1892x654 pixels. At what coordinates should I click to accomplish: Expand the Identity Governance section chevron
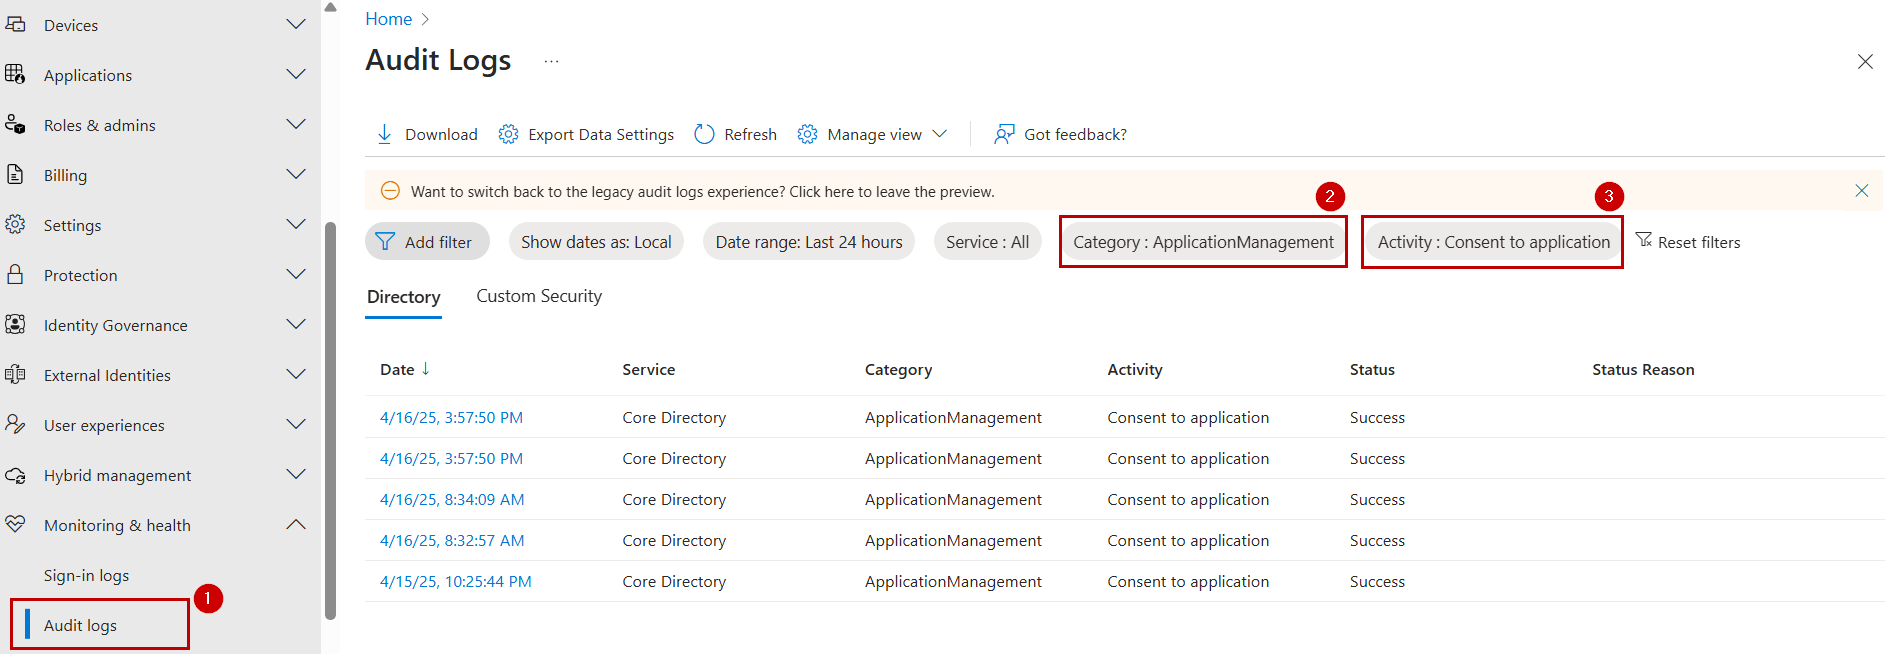[x=296, y=325]
